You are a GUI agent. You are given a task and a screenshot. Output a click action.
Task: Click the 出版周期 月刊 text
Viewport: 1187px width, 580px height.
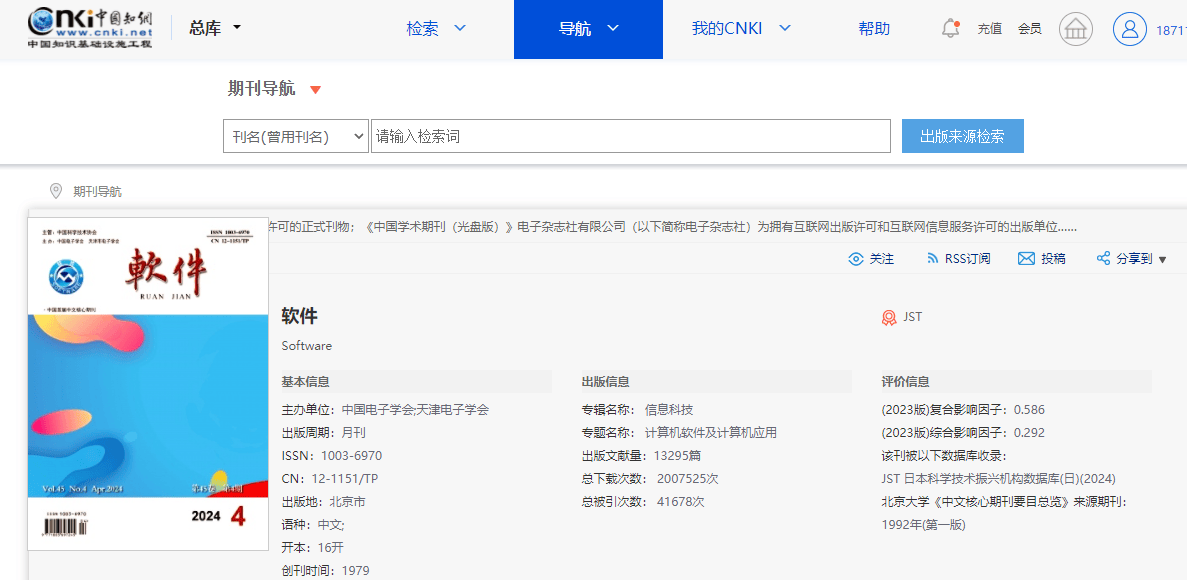click(x=324, y=432)
